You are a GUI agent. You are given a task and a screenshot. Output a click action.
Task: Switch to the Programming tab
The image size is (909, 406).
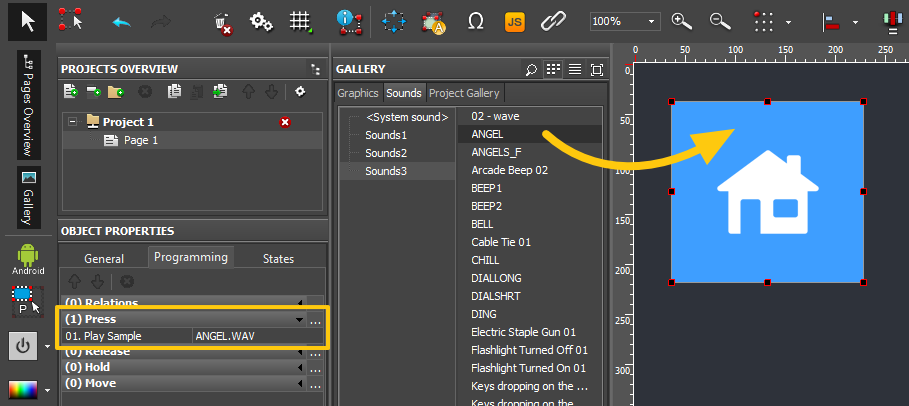coord(191,257)
